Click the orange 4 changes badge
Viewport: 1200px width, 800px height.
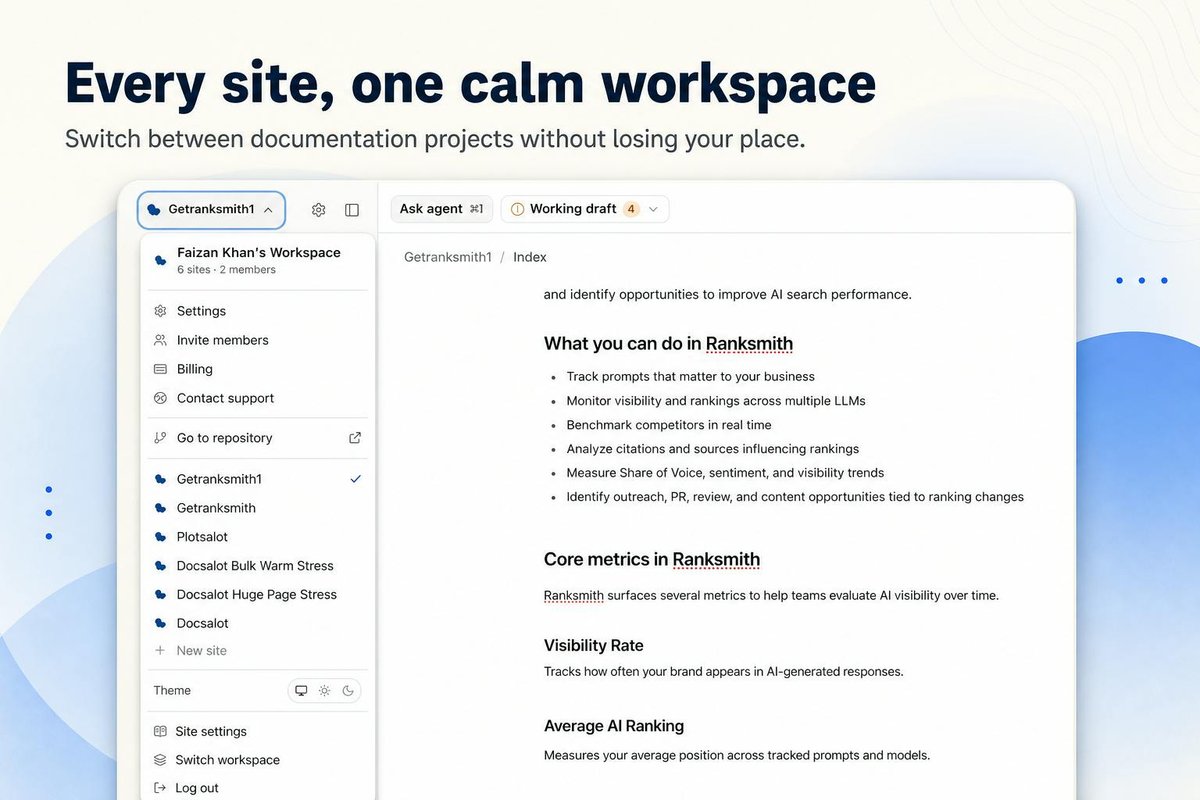631,209
